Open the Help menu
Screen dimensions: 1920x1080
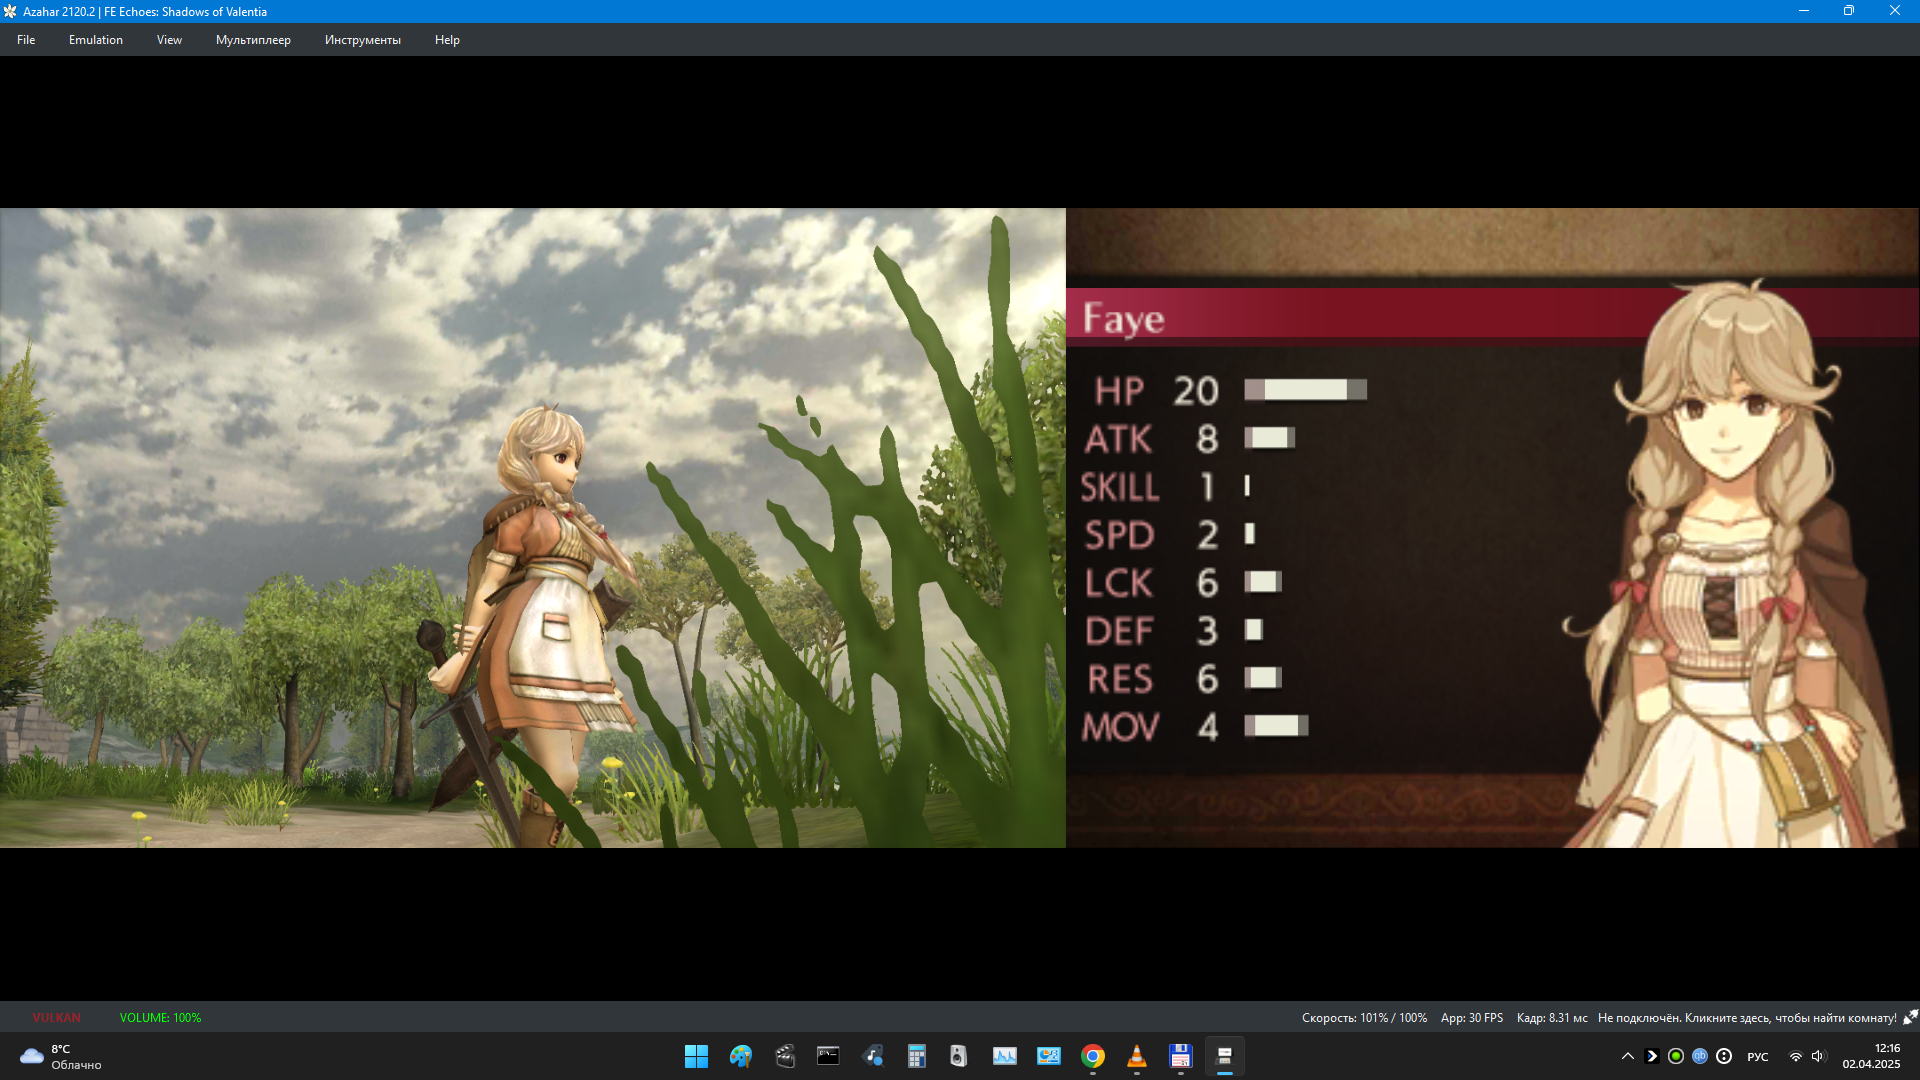coord(447,40)
